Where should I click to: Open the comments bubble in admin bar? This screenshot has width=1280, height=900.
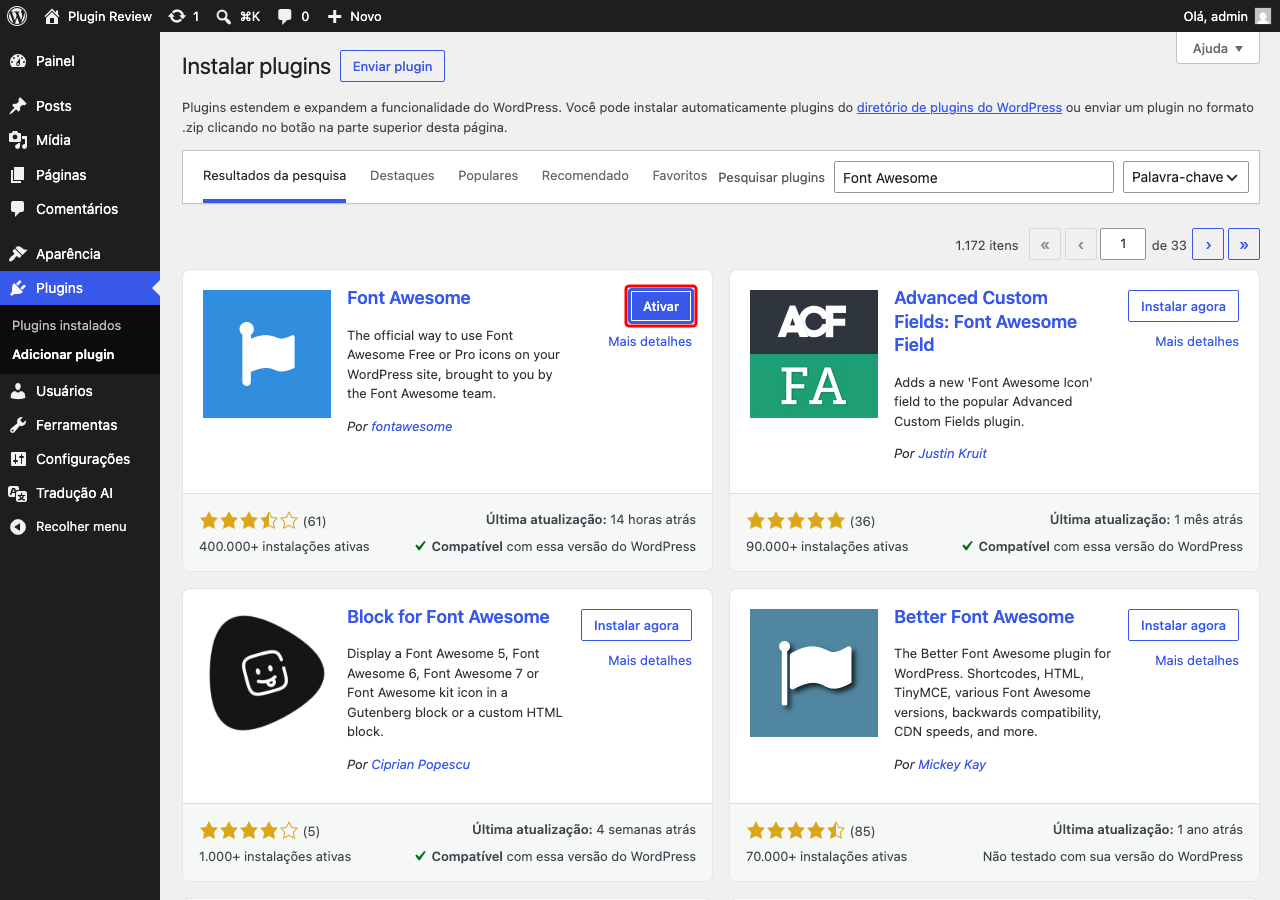[285, 16]
